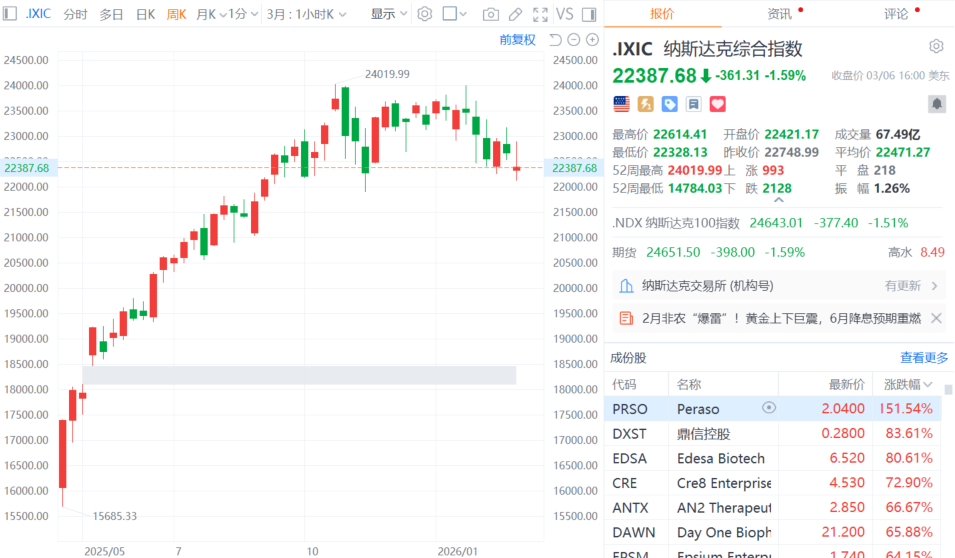Open the 3月:1小时K range dropdown
Viewport: 955px width, 558px height.
point(307,14)
